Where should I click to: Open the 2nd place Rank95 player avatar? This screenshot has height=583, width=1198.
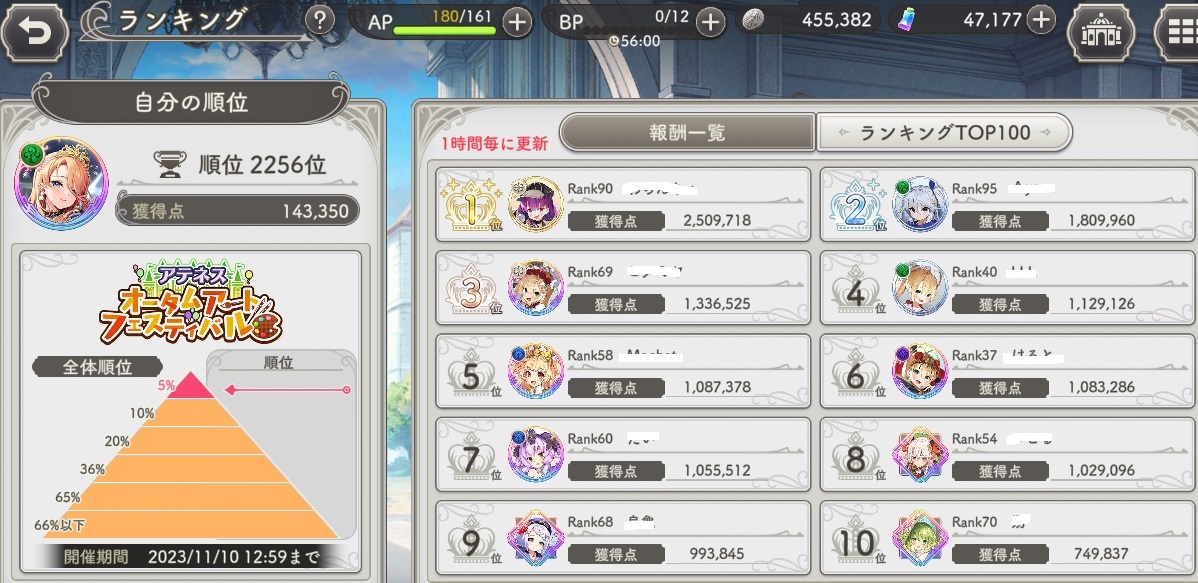click(921, 204)
